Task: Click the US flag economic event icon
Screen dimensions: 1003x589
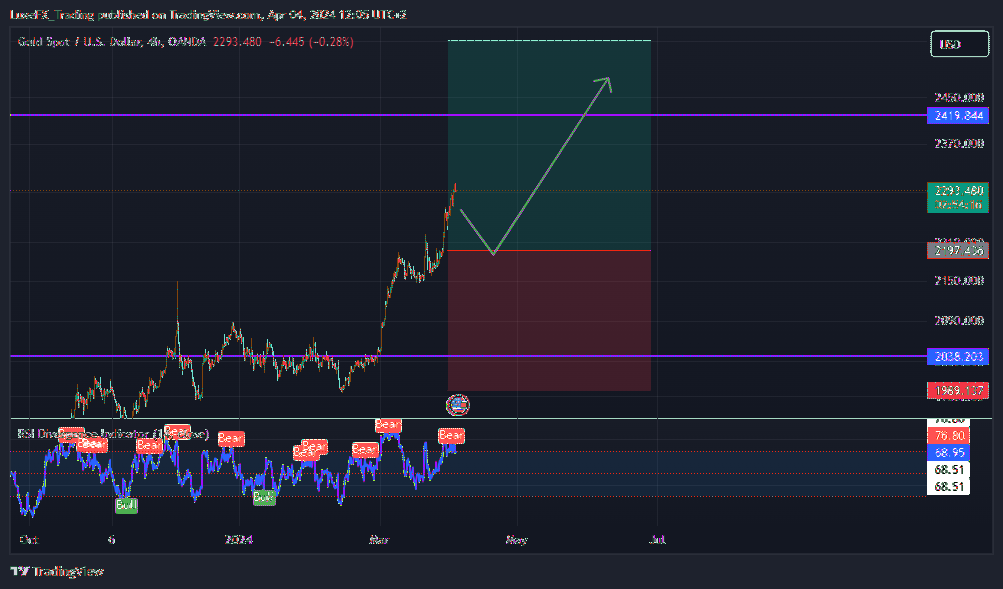Action: coord(457,404)
